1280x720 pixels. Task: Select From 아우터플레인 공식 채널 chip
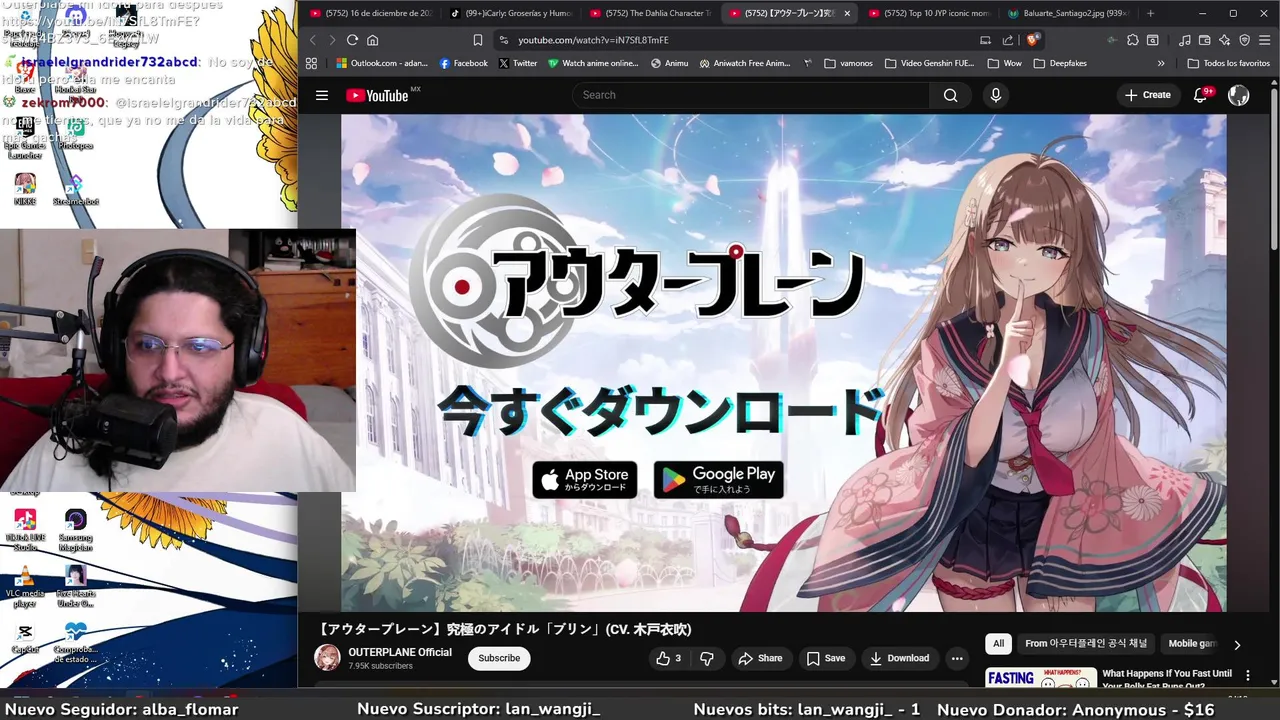1086,644
